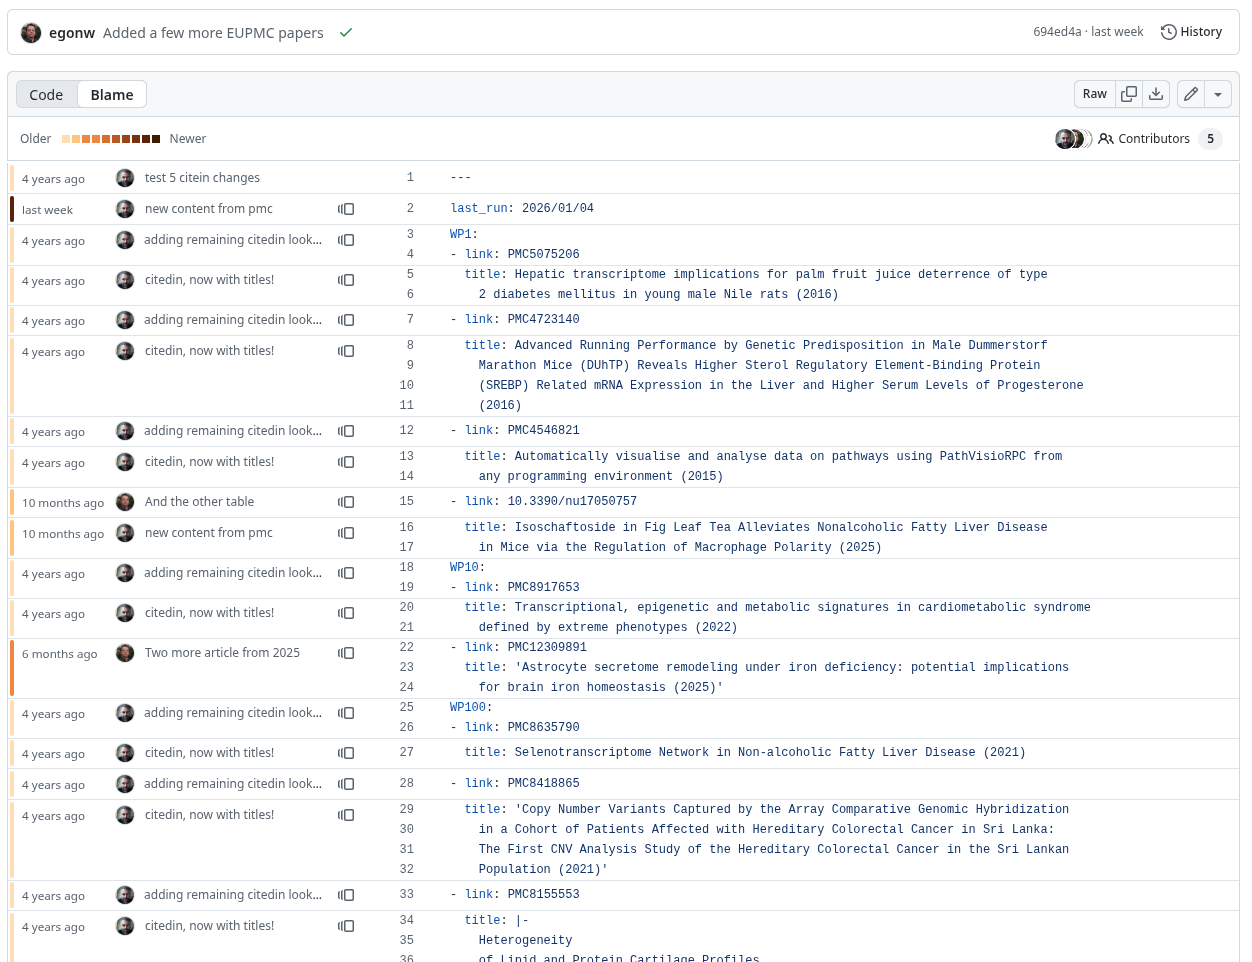The height and width of the screenshot is (962, 1252).
Task: Download the raw file
Action: 1156,94
